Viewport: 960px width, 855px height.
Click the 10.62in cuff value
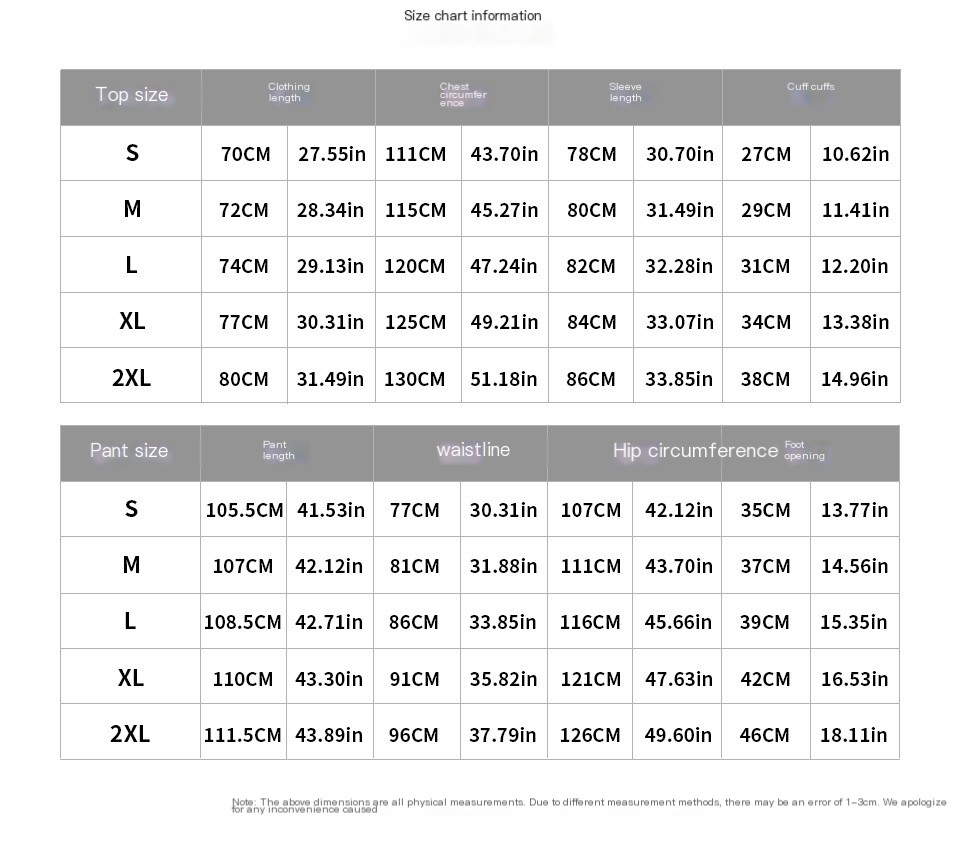tap(855, 154)
